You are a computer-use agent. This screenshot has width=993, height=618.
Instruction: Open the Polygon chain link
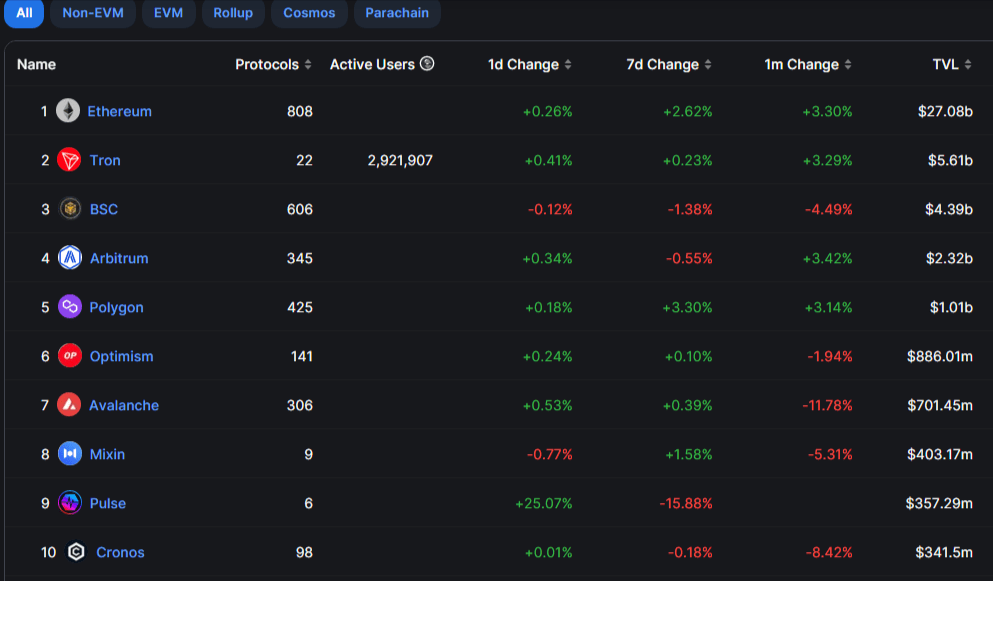point(117,308)
